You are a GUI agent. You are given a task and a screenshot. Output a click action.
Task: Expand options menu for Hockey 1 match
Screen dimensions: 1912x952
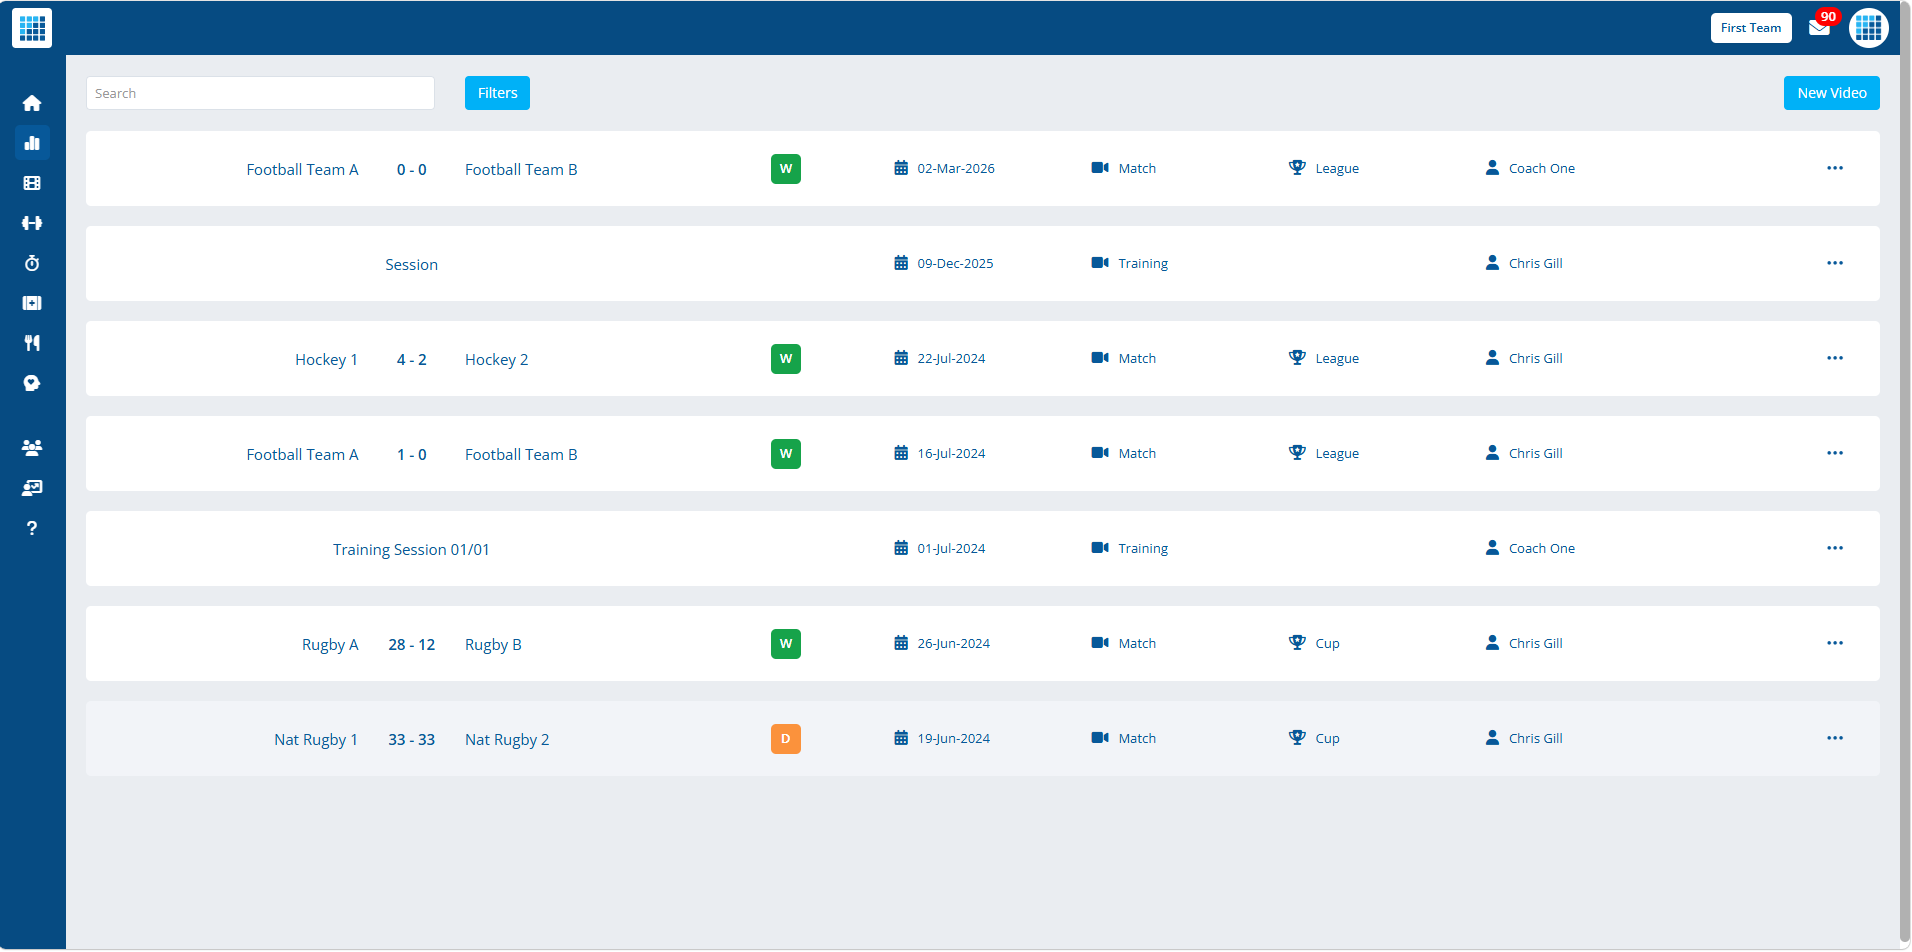click(x=1835, y=358)
